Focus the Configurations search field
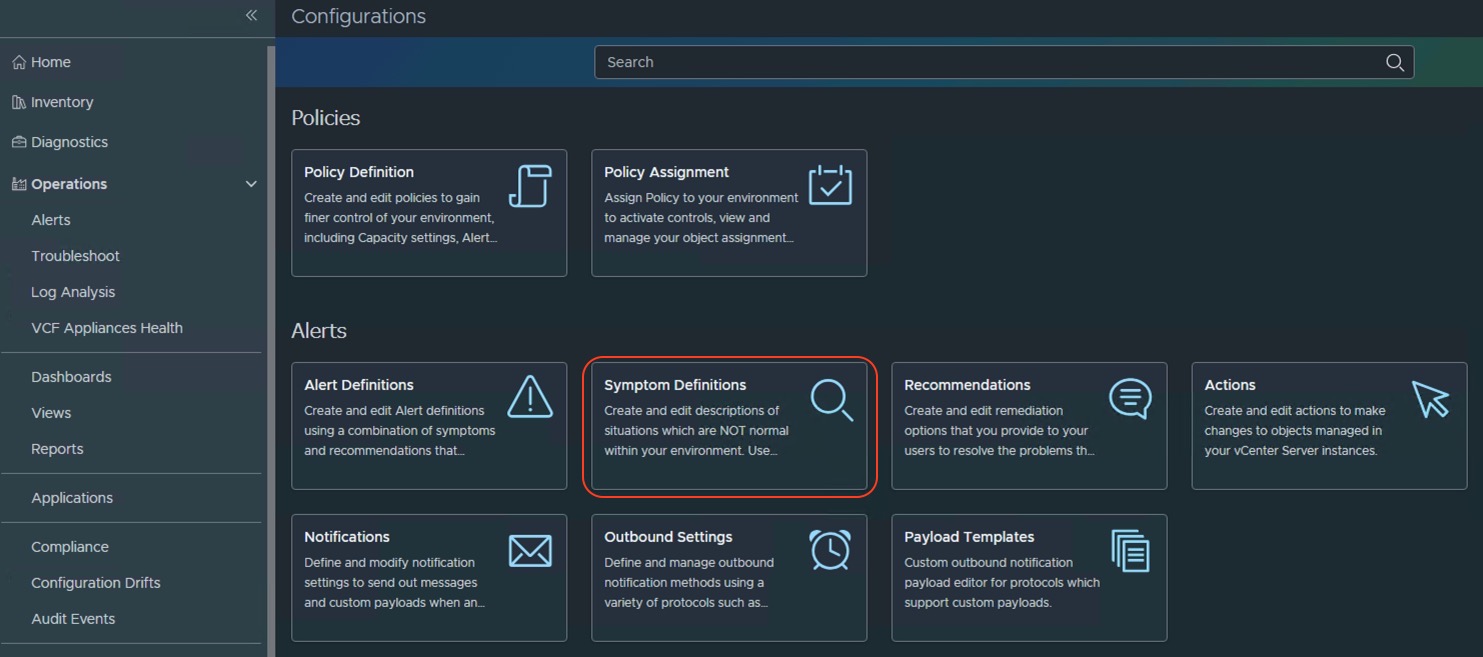 click(x=990, y=62)
